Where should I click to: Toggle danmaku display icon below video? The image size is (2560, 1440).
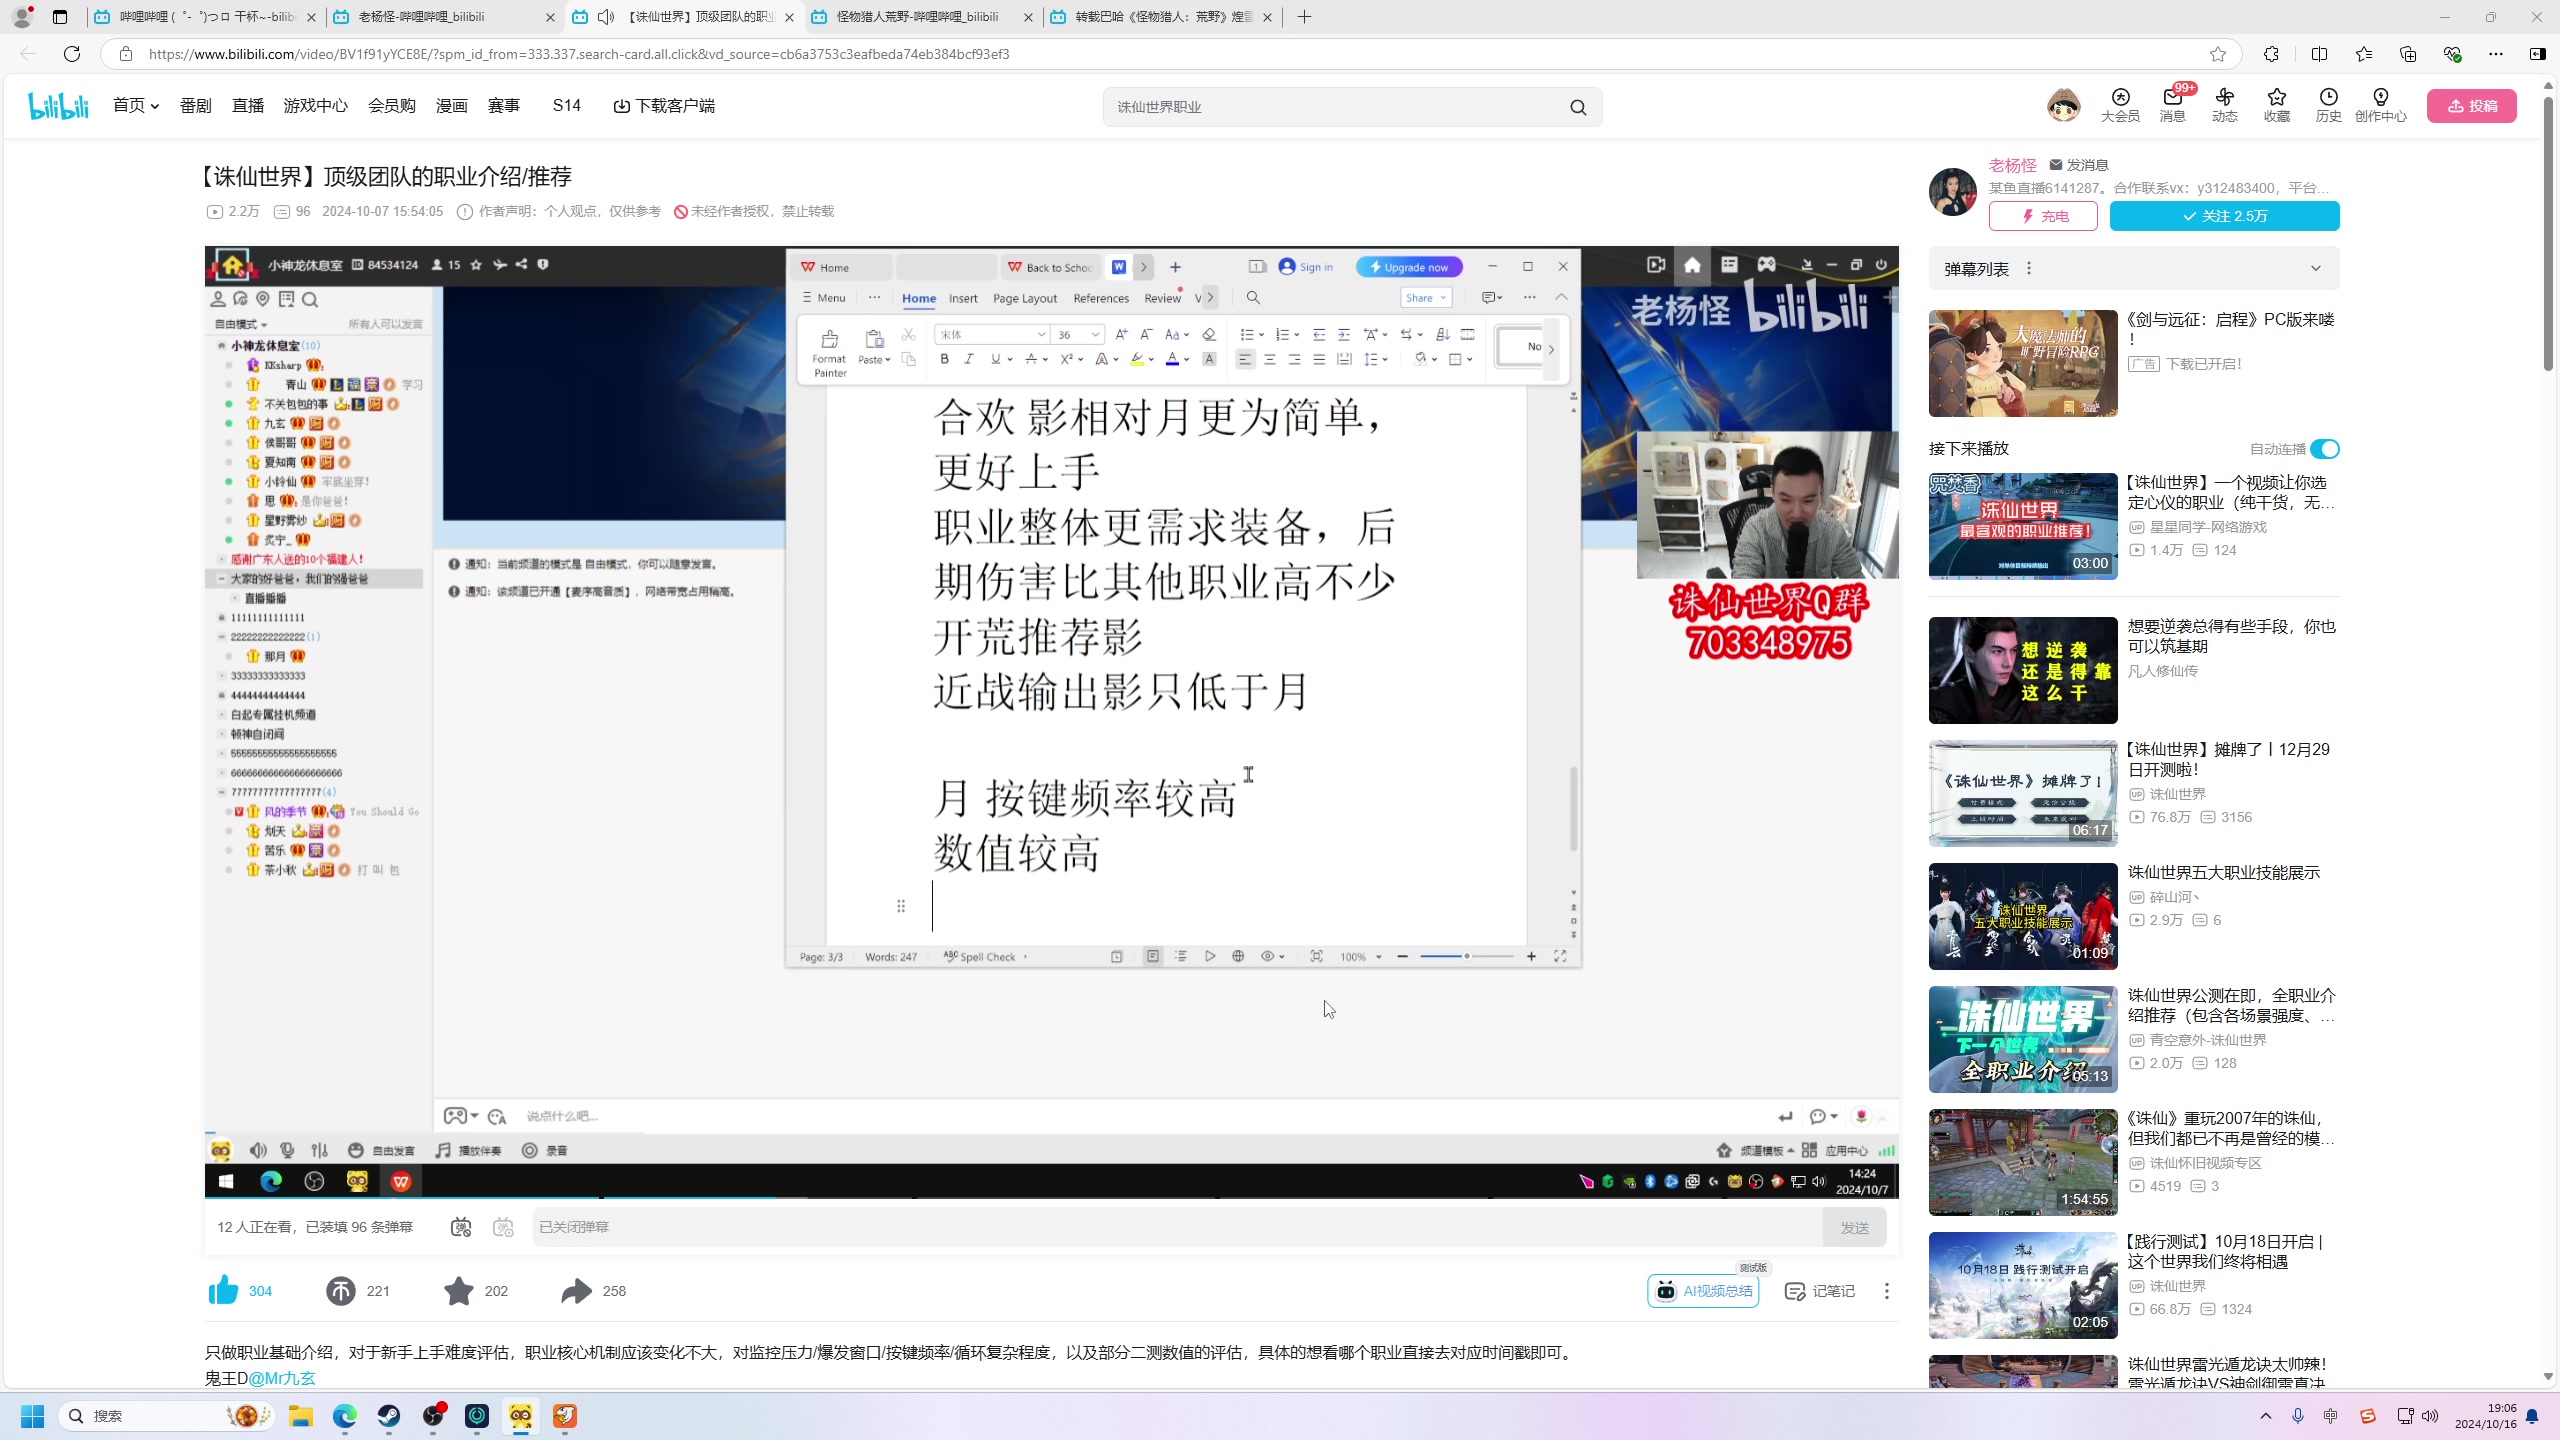(x=461, y=1227)
